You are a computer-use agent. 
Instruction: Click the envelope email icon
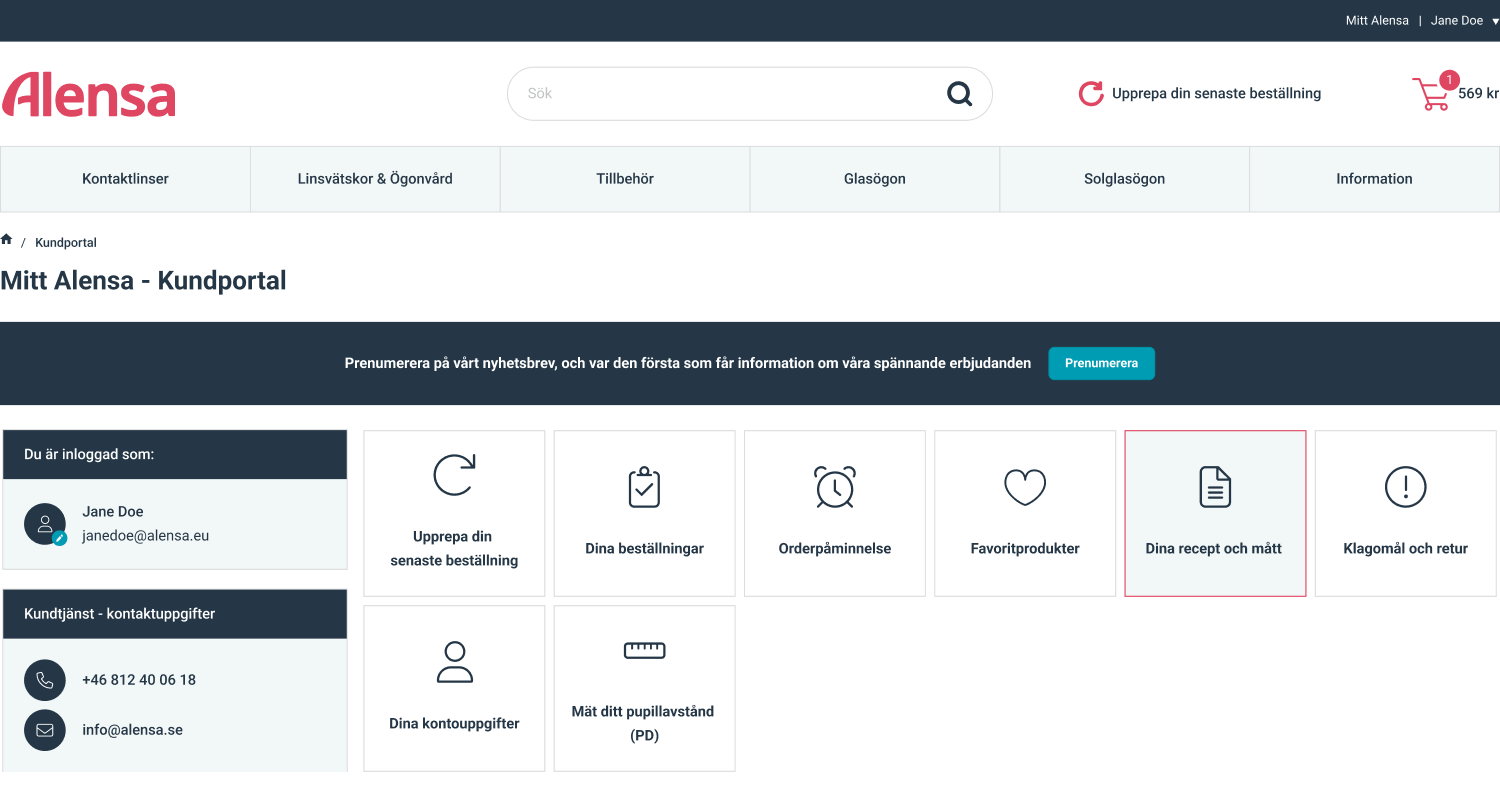pos(45,730)
